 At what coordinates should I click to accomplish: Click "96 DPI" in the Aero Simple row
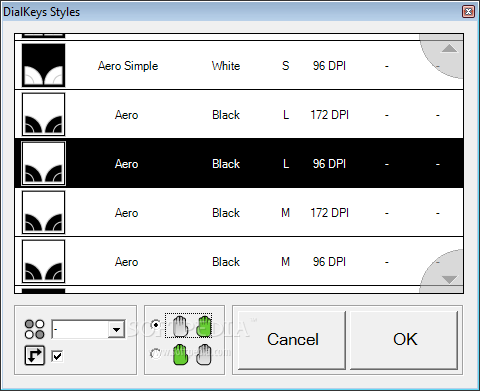tap(329, 66)
